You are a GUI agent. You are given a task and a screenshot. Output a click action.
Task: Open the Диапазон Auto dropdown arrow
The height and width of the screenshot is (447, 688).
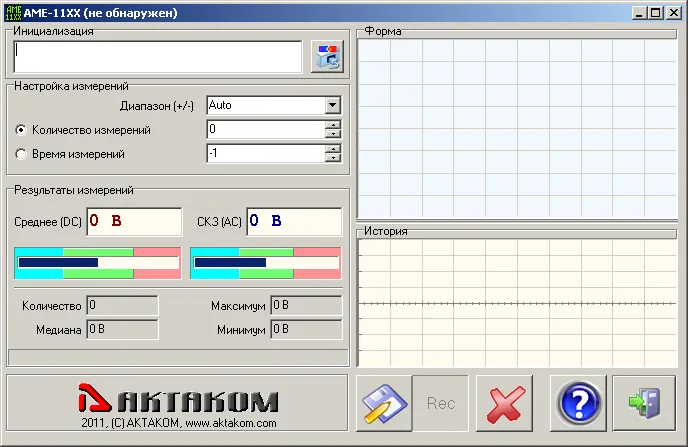tap(333, 105)
